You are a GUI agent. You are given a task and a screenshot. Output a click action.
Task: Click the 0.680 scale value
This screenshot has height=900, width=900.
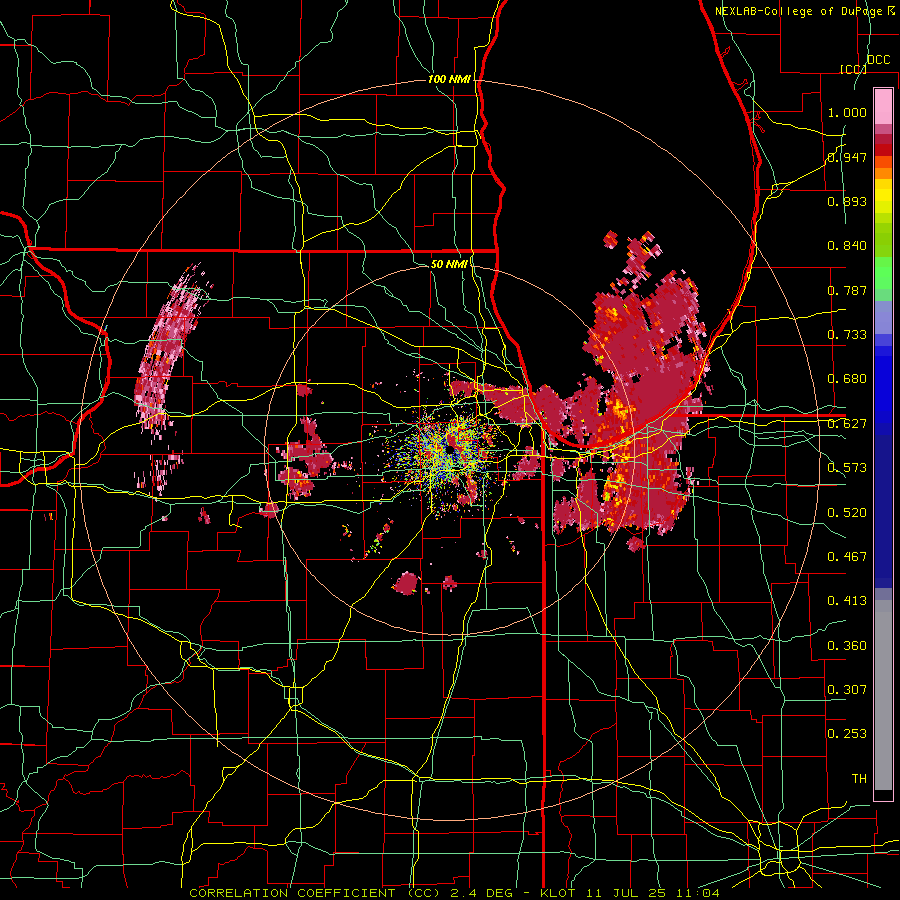[847, 379]
